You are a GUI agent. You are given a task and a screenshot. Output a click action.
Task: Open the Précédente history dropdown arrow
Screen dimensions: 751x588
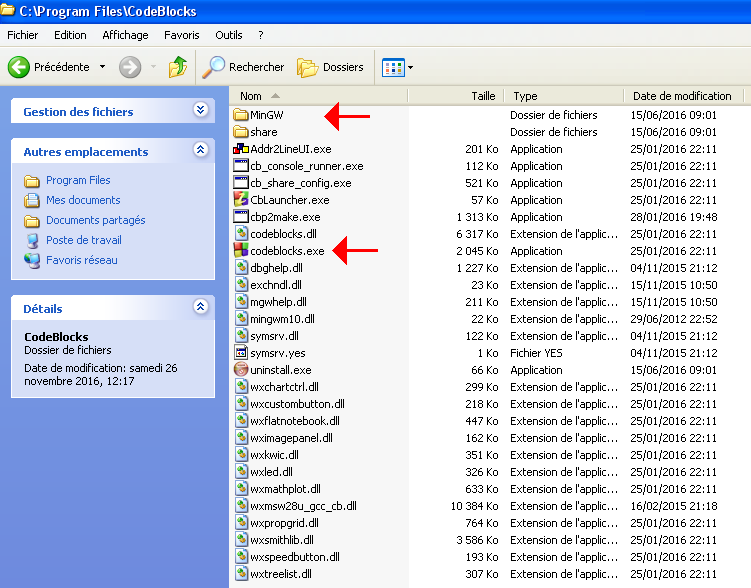tap(102, 67)
